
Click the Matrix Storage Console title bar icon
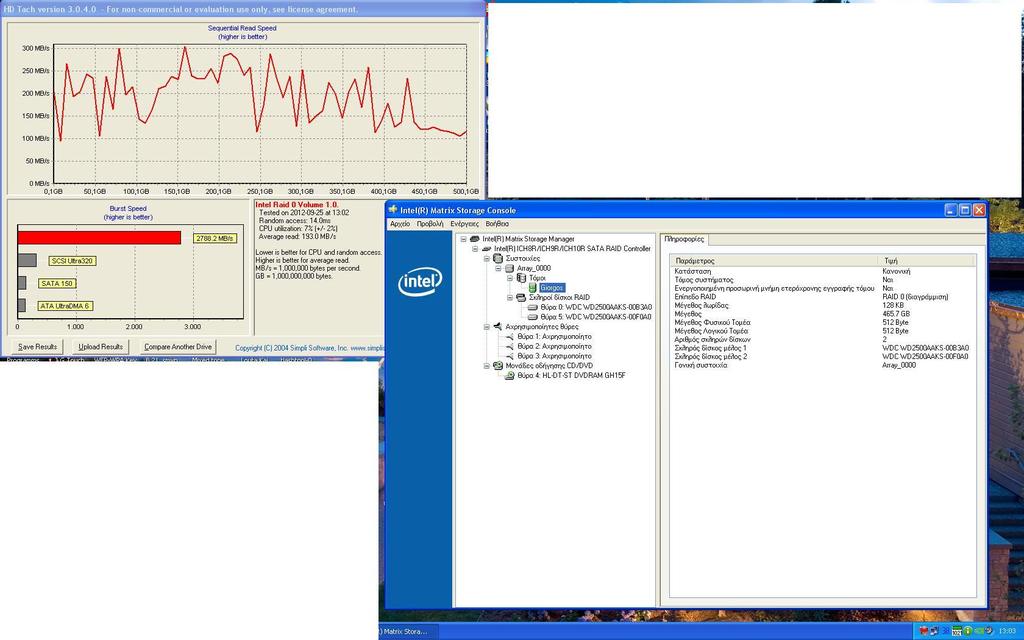(x=393, y=210)
